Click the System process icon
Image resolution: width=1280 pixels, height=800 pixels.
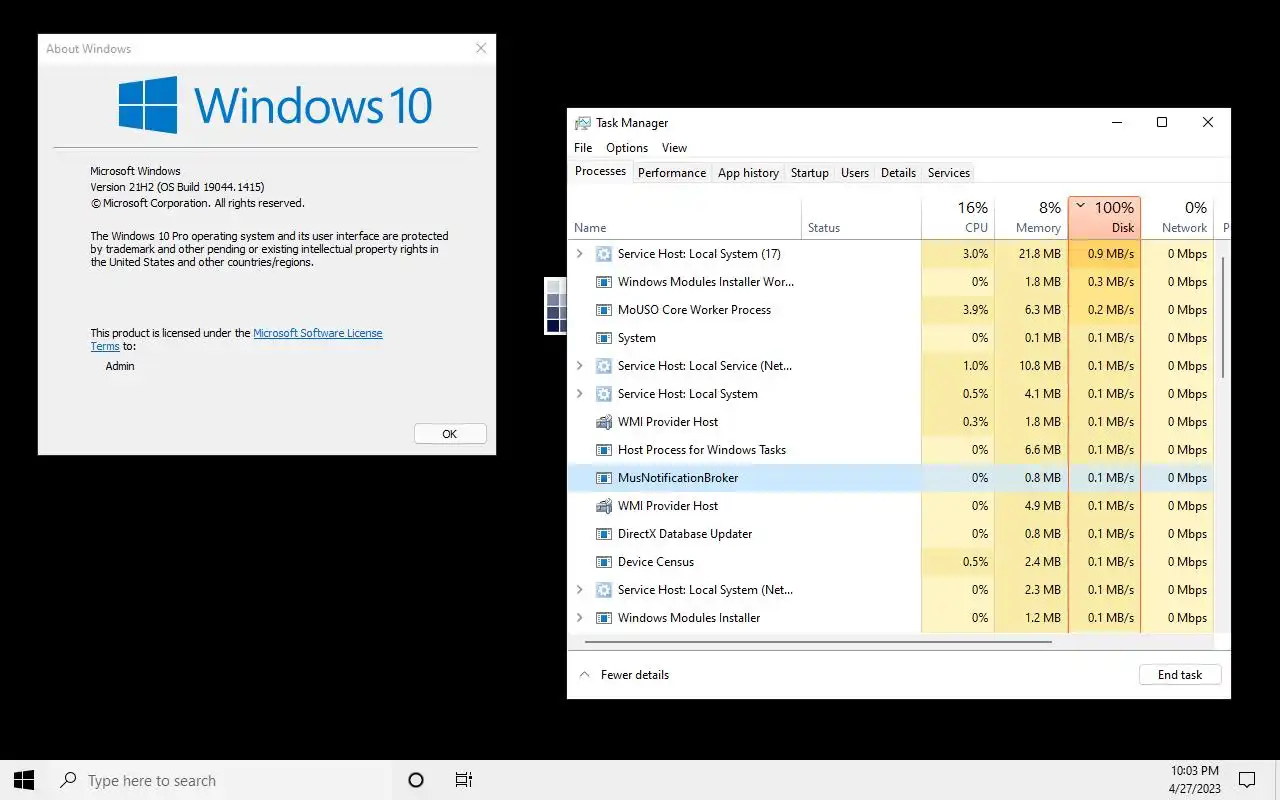[x=604, y=338]
